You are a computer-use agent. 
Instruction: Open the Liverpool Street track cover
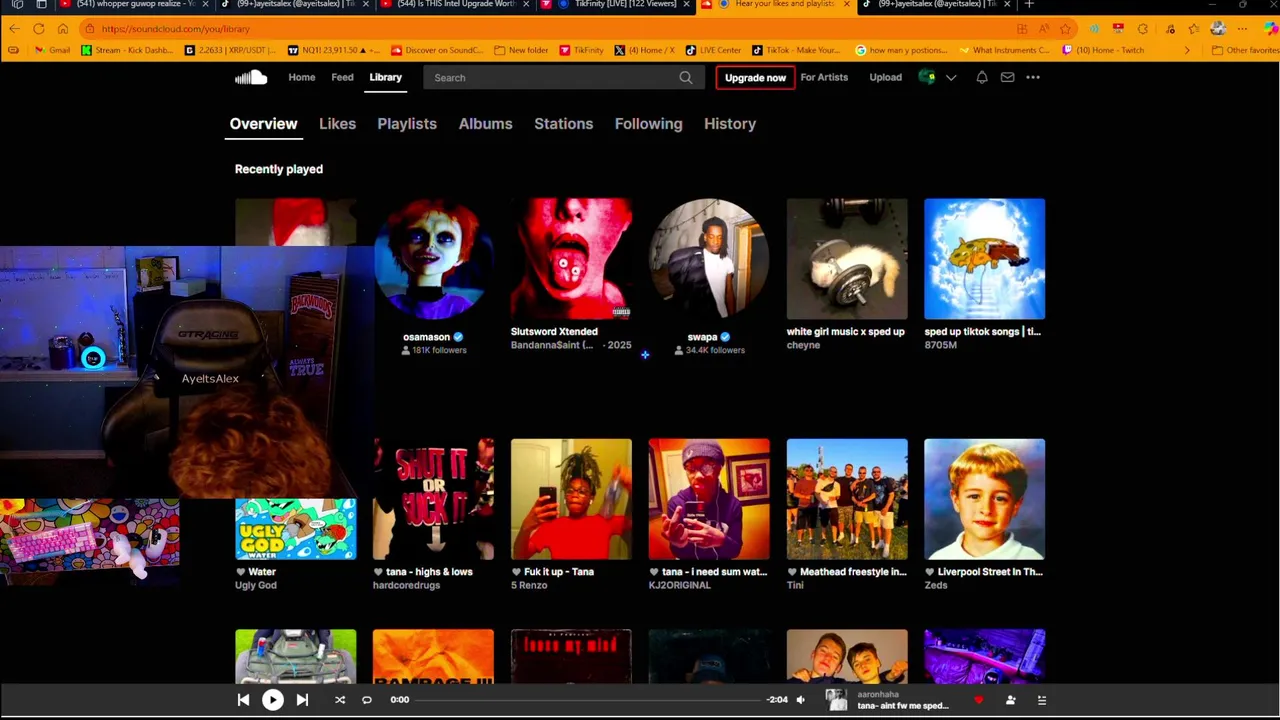pyautogui.click(x=985, y=498)
